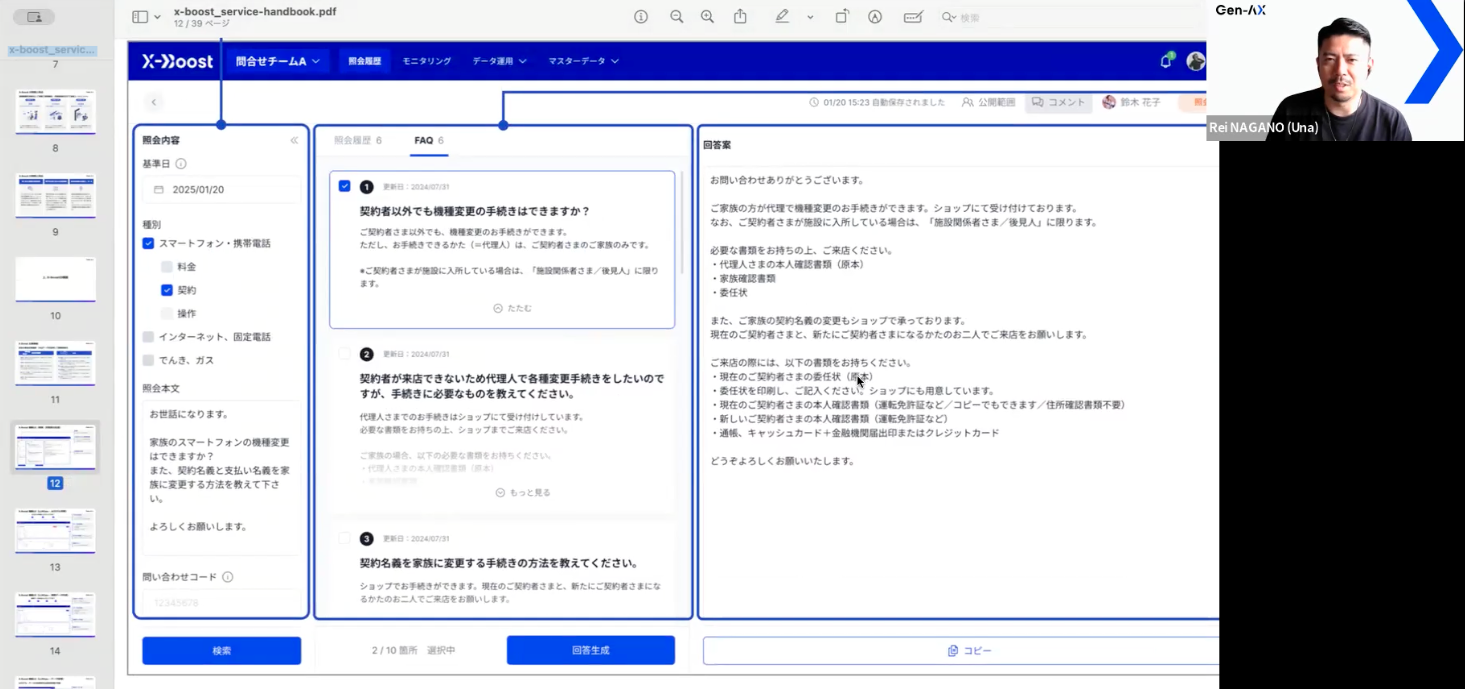Click the 基準日 date field showing 2025/01/20
The height and width of the screenshot is (689, 1465).
[221, 189]
